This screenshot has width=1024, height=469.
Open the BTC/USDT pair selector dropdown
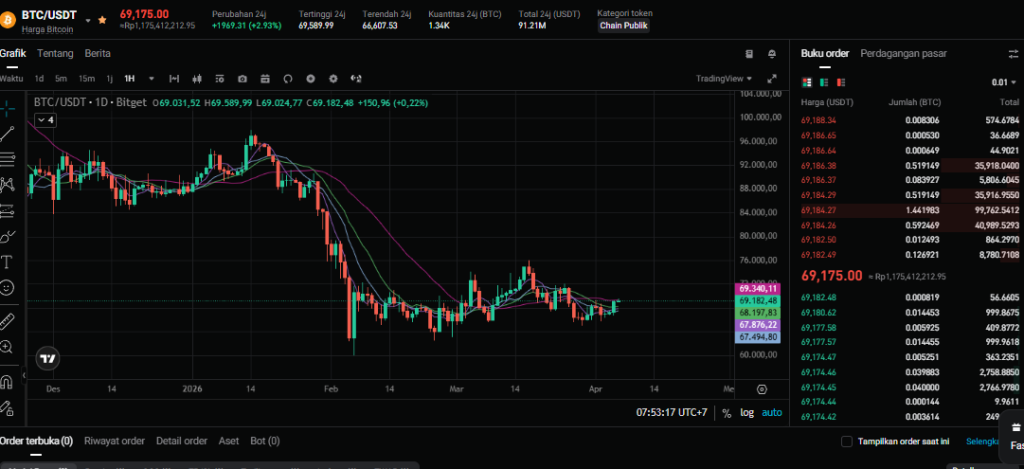pos(87,19)
